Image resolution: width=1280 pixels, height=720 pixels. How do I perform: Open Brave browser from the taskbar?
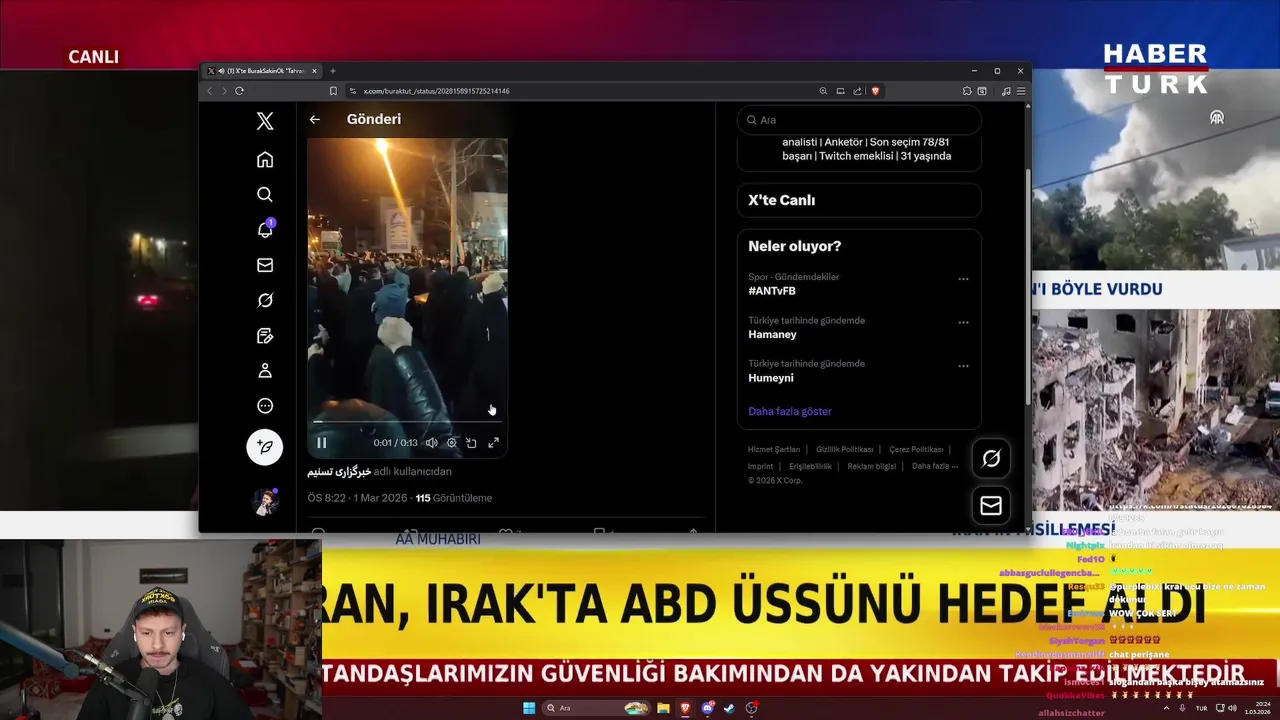click(x=685, y=708)
